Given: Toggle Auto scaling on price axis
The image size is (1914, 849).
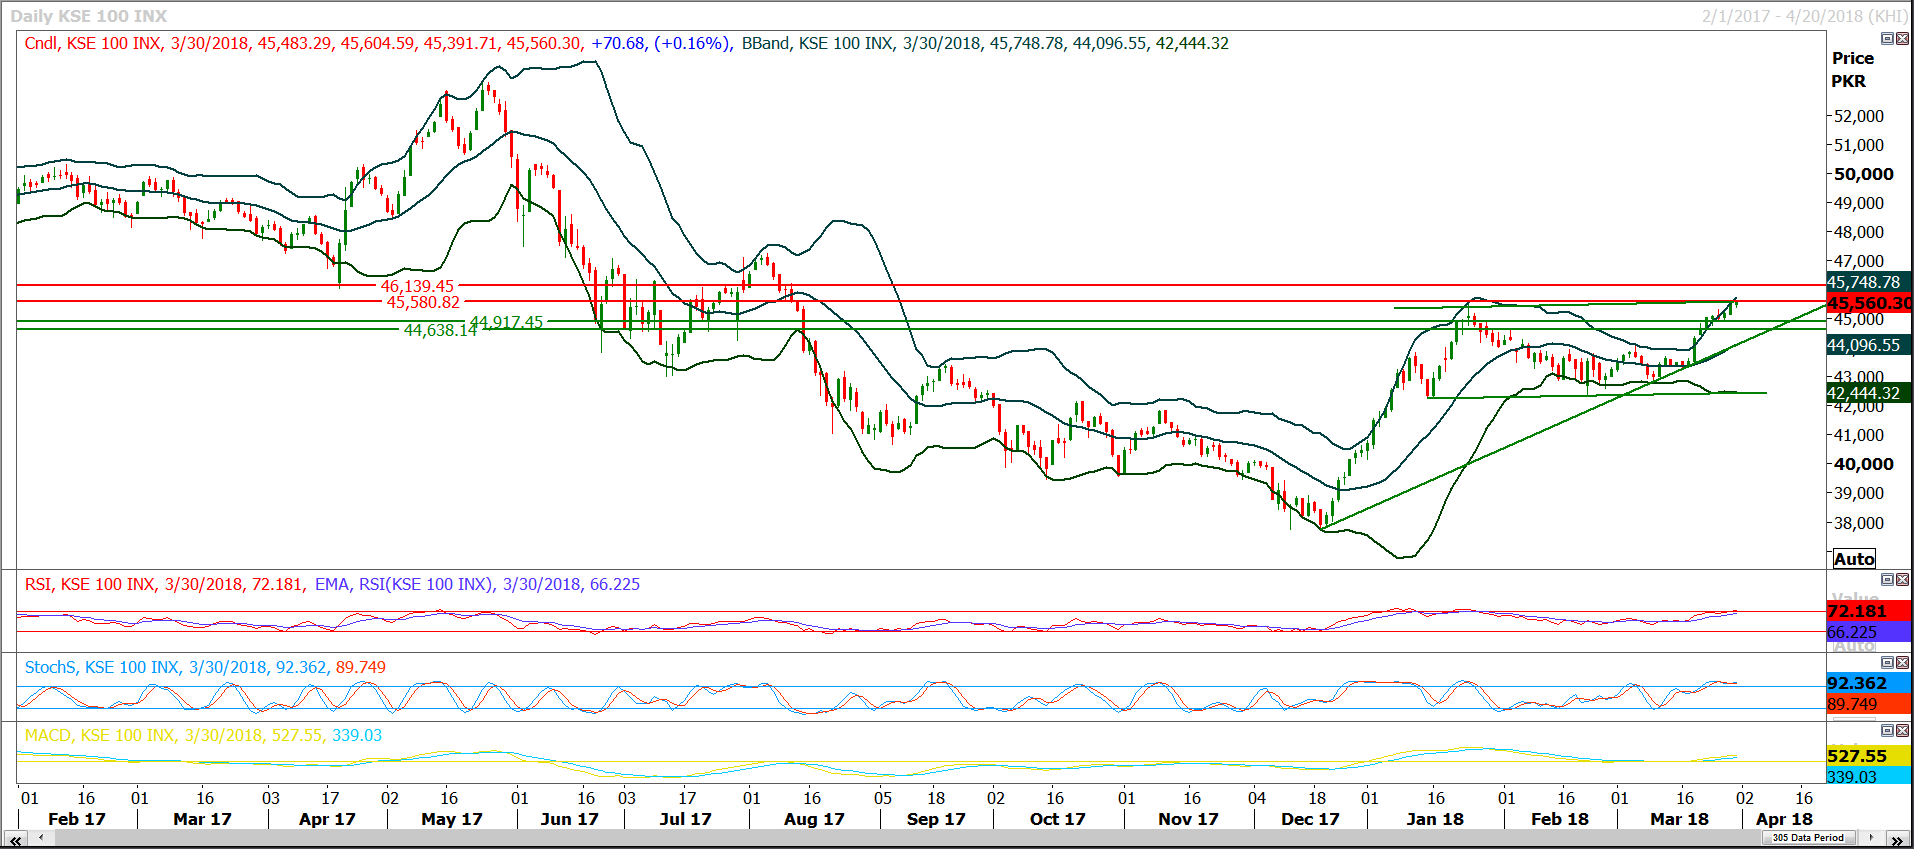Looking at the screenshot, I should tap(1853, 559).
